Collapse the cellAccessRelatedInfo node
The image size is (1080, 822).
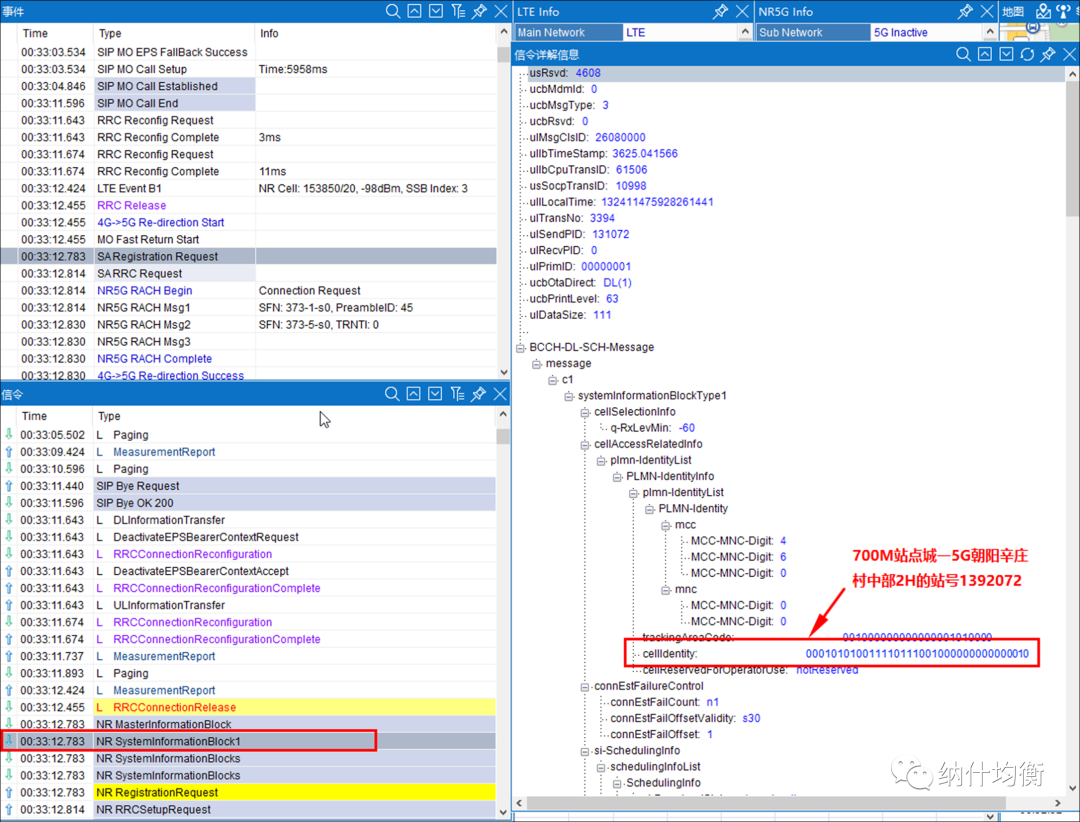pyautogui.click(x=585, y=444)
